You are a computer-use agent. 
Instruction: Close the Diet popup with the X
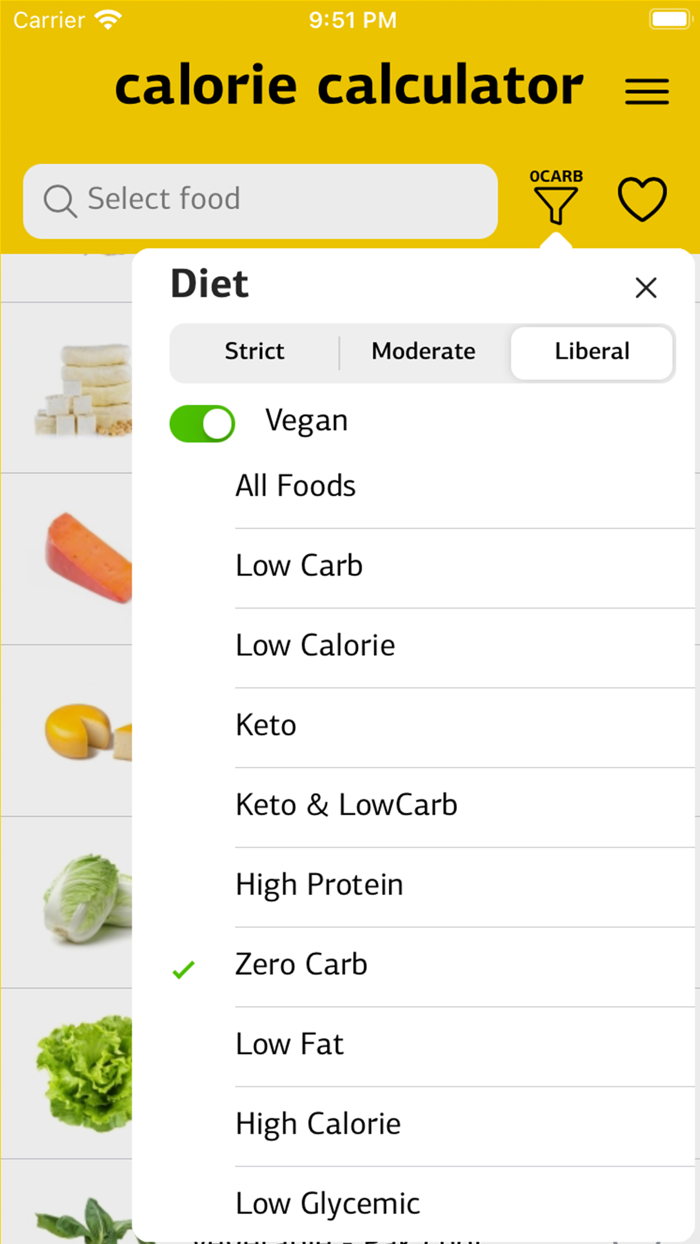[646, 288]
